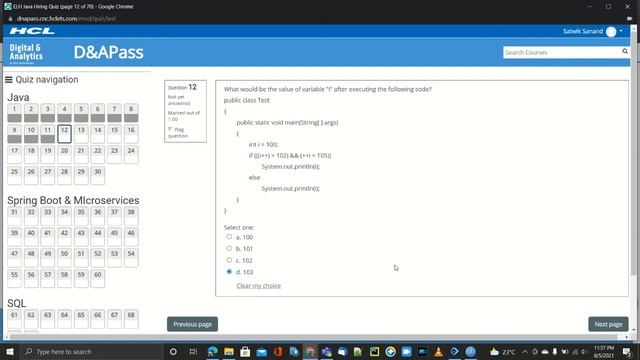Click the volume icon in system tray
Image resolution: width=640 pixels, height=360 pixels.
583,351
